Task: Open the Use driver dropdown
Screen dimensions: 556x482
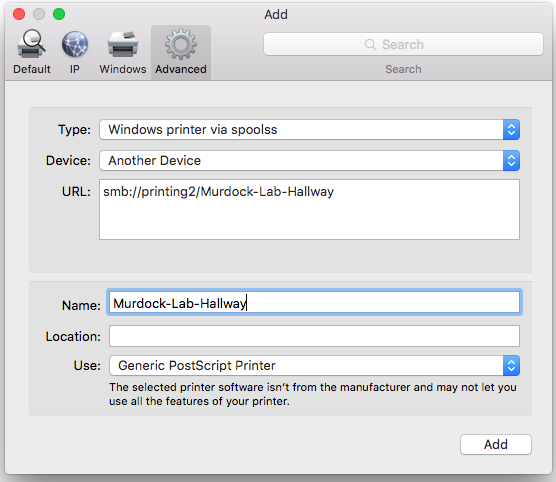Action: pos(315,365)
